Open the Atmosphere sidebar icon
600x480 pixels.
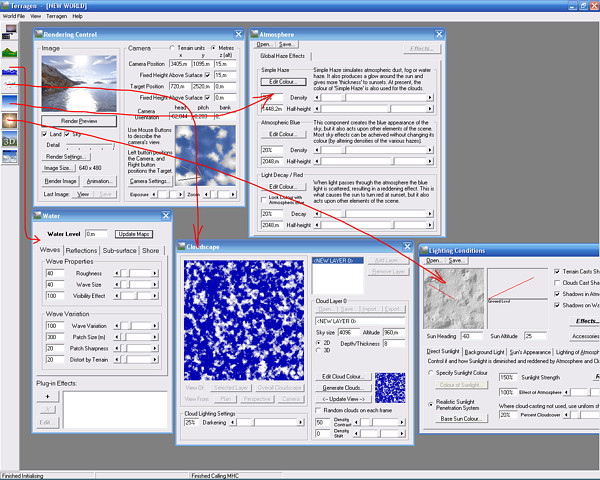10,103
